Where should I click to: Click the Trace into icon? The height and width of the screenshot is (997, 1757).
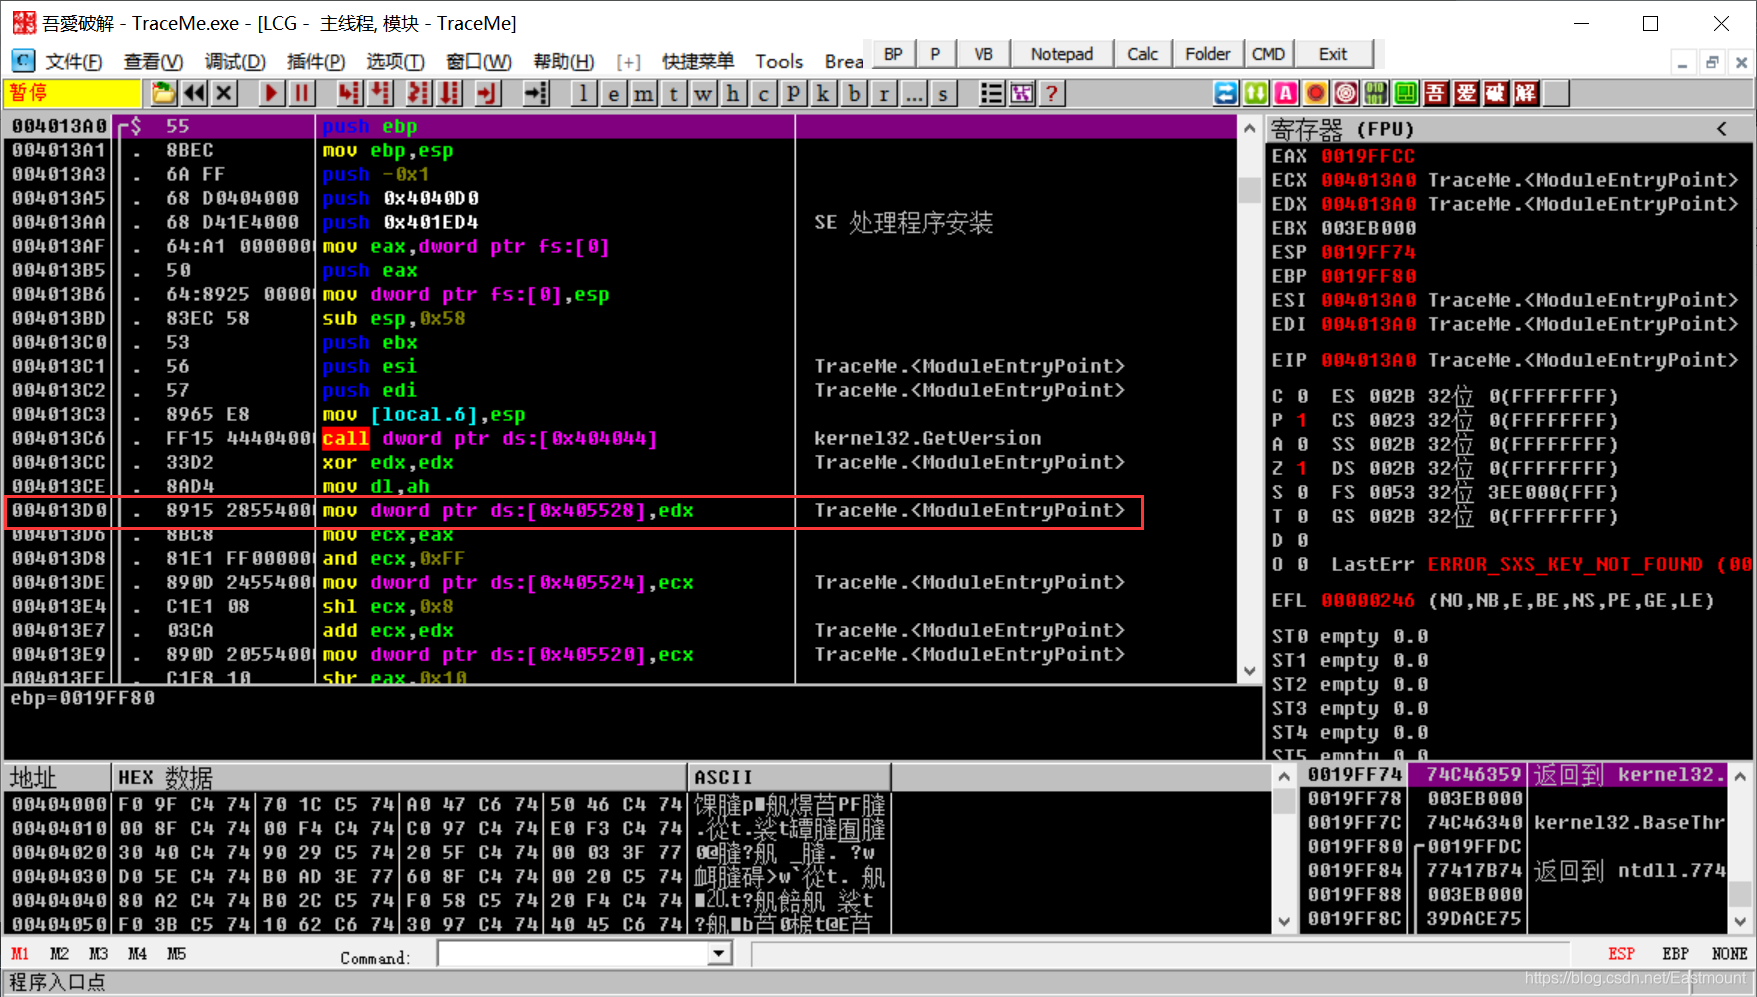tap(418, 94)
